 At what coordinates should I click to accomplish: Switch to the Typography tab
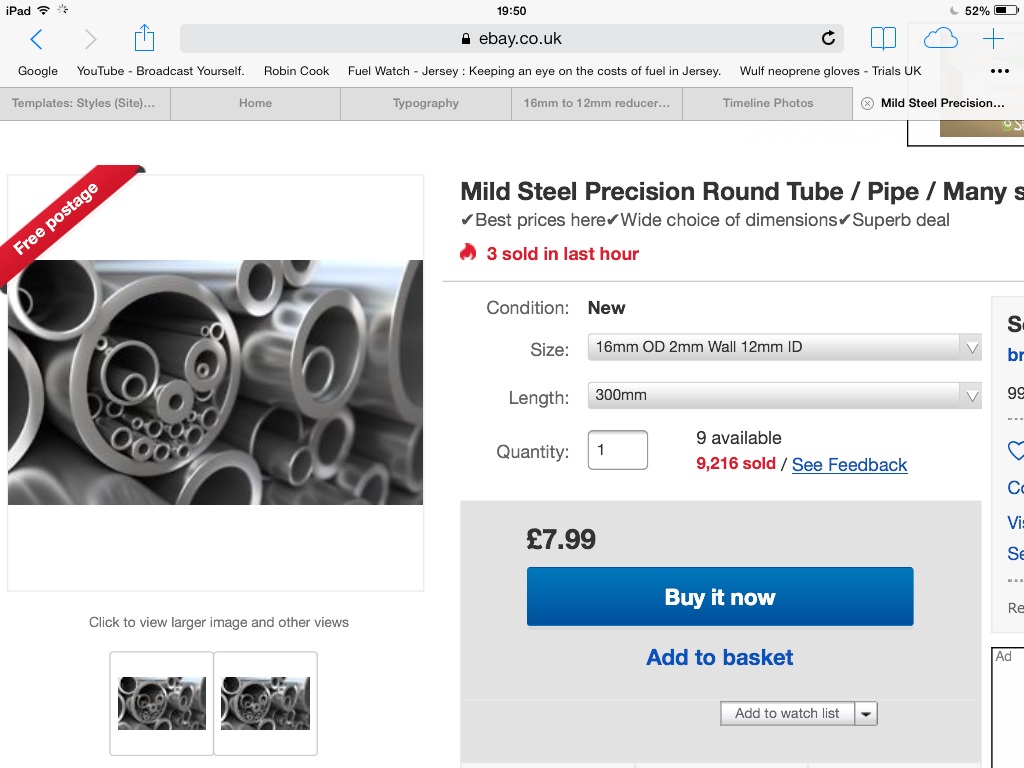coord(426,103)
